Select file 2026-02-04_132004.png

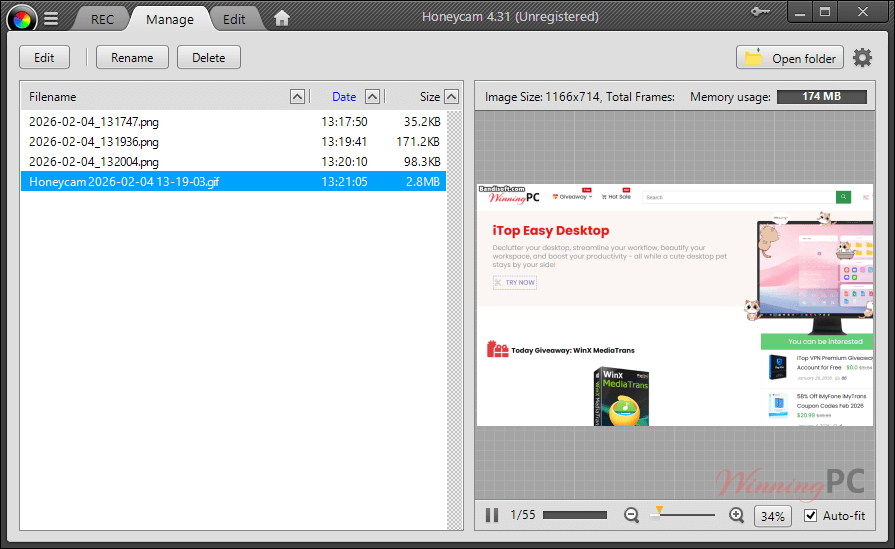pyautogui.click(x=233, y=162)
